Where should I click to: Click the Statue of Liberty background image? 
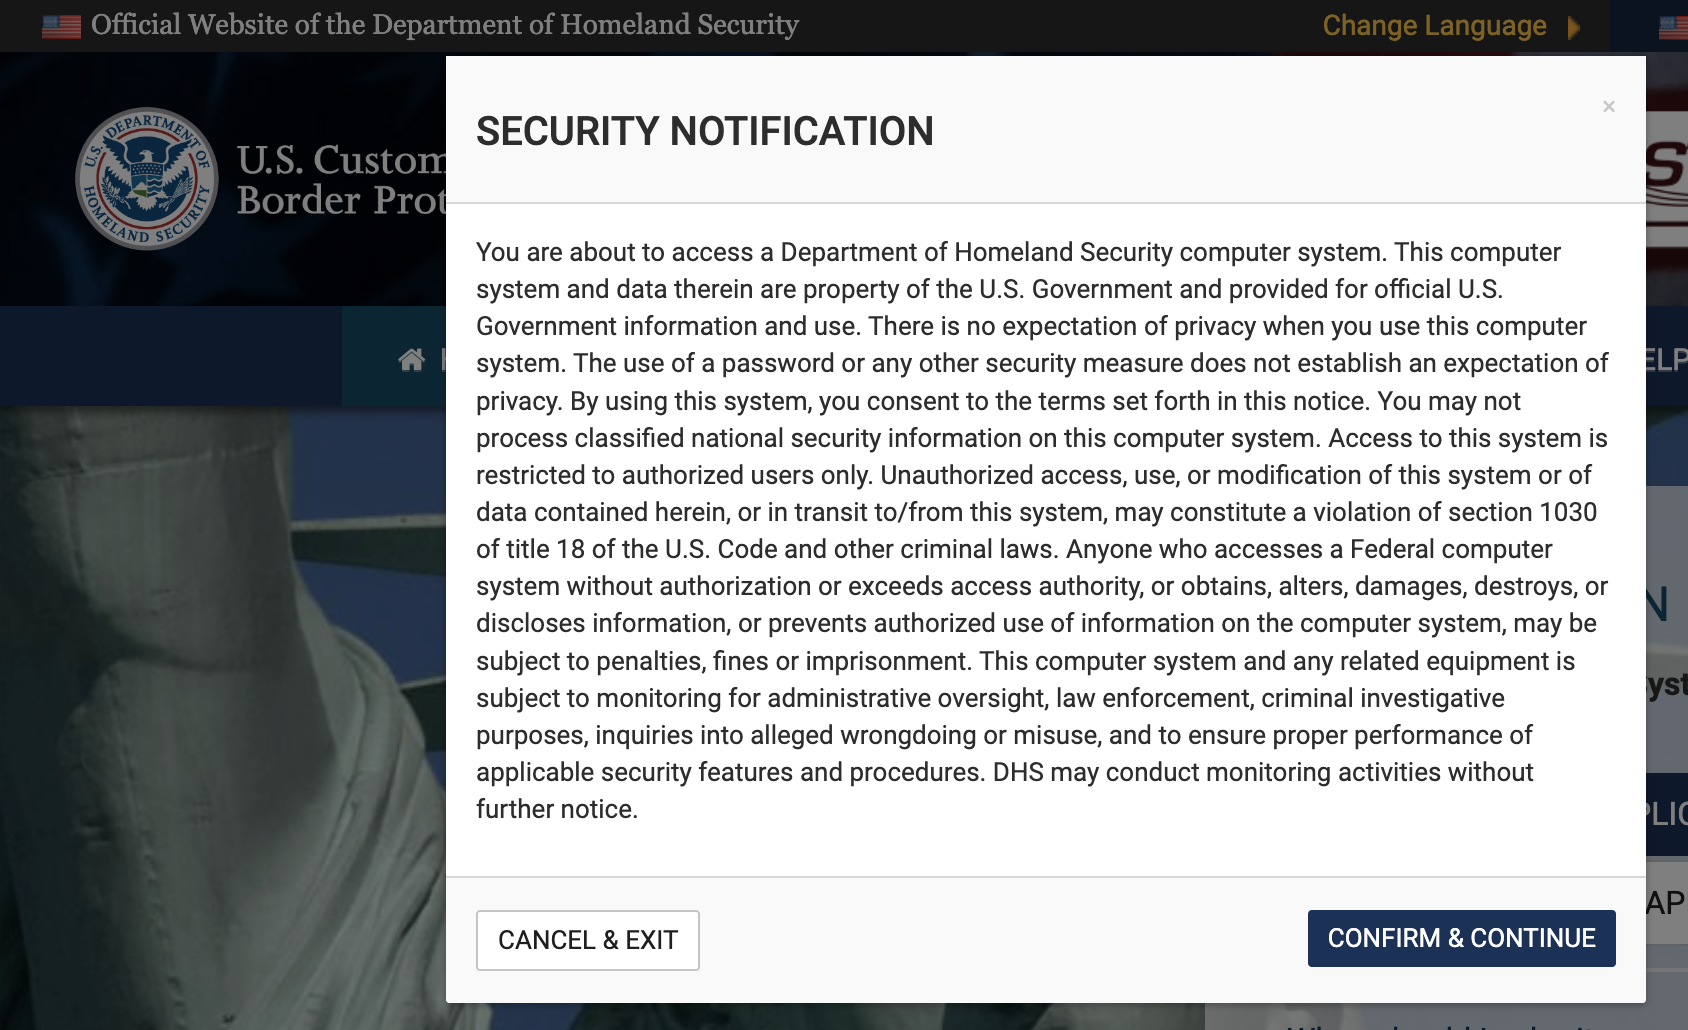pyautogui.click(x=222, y=718)
